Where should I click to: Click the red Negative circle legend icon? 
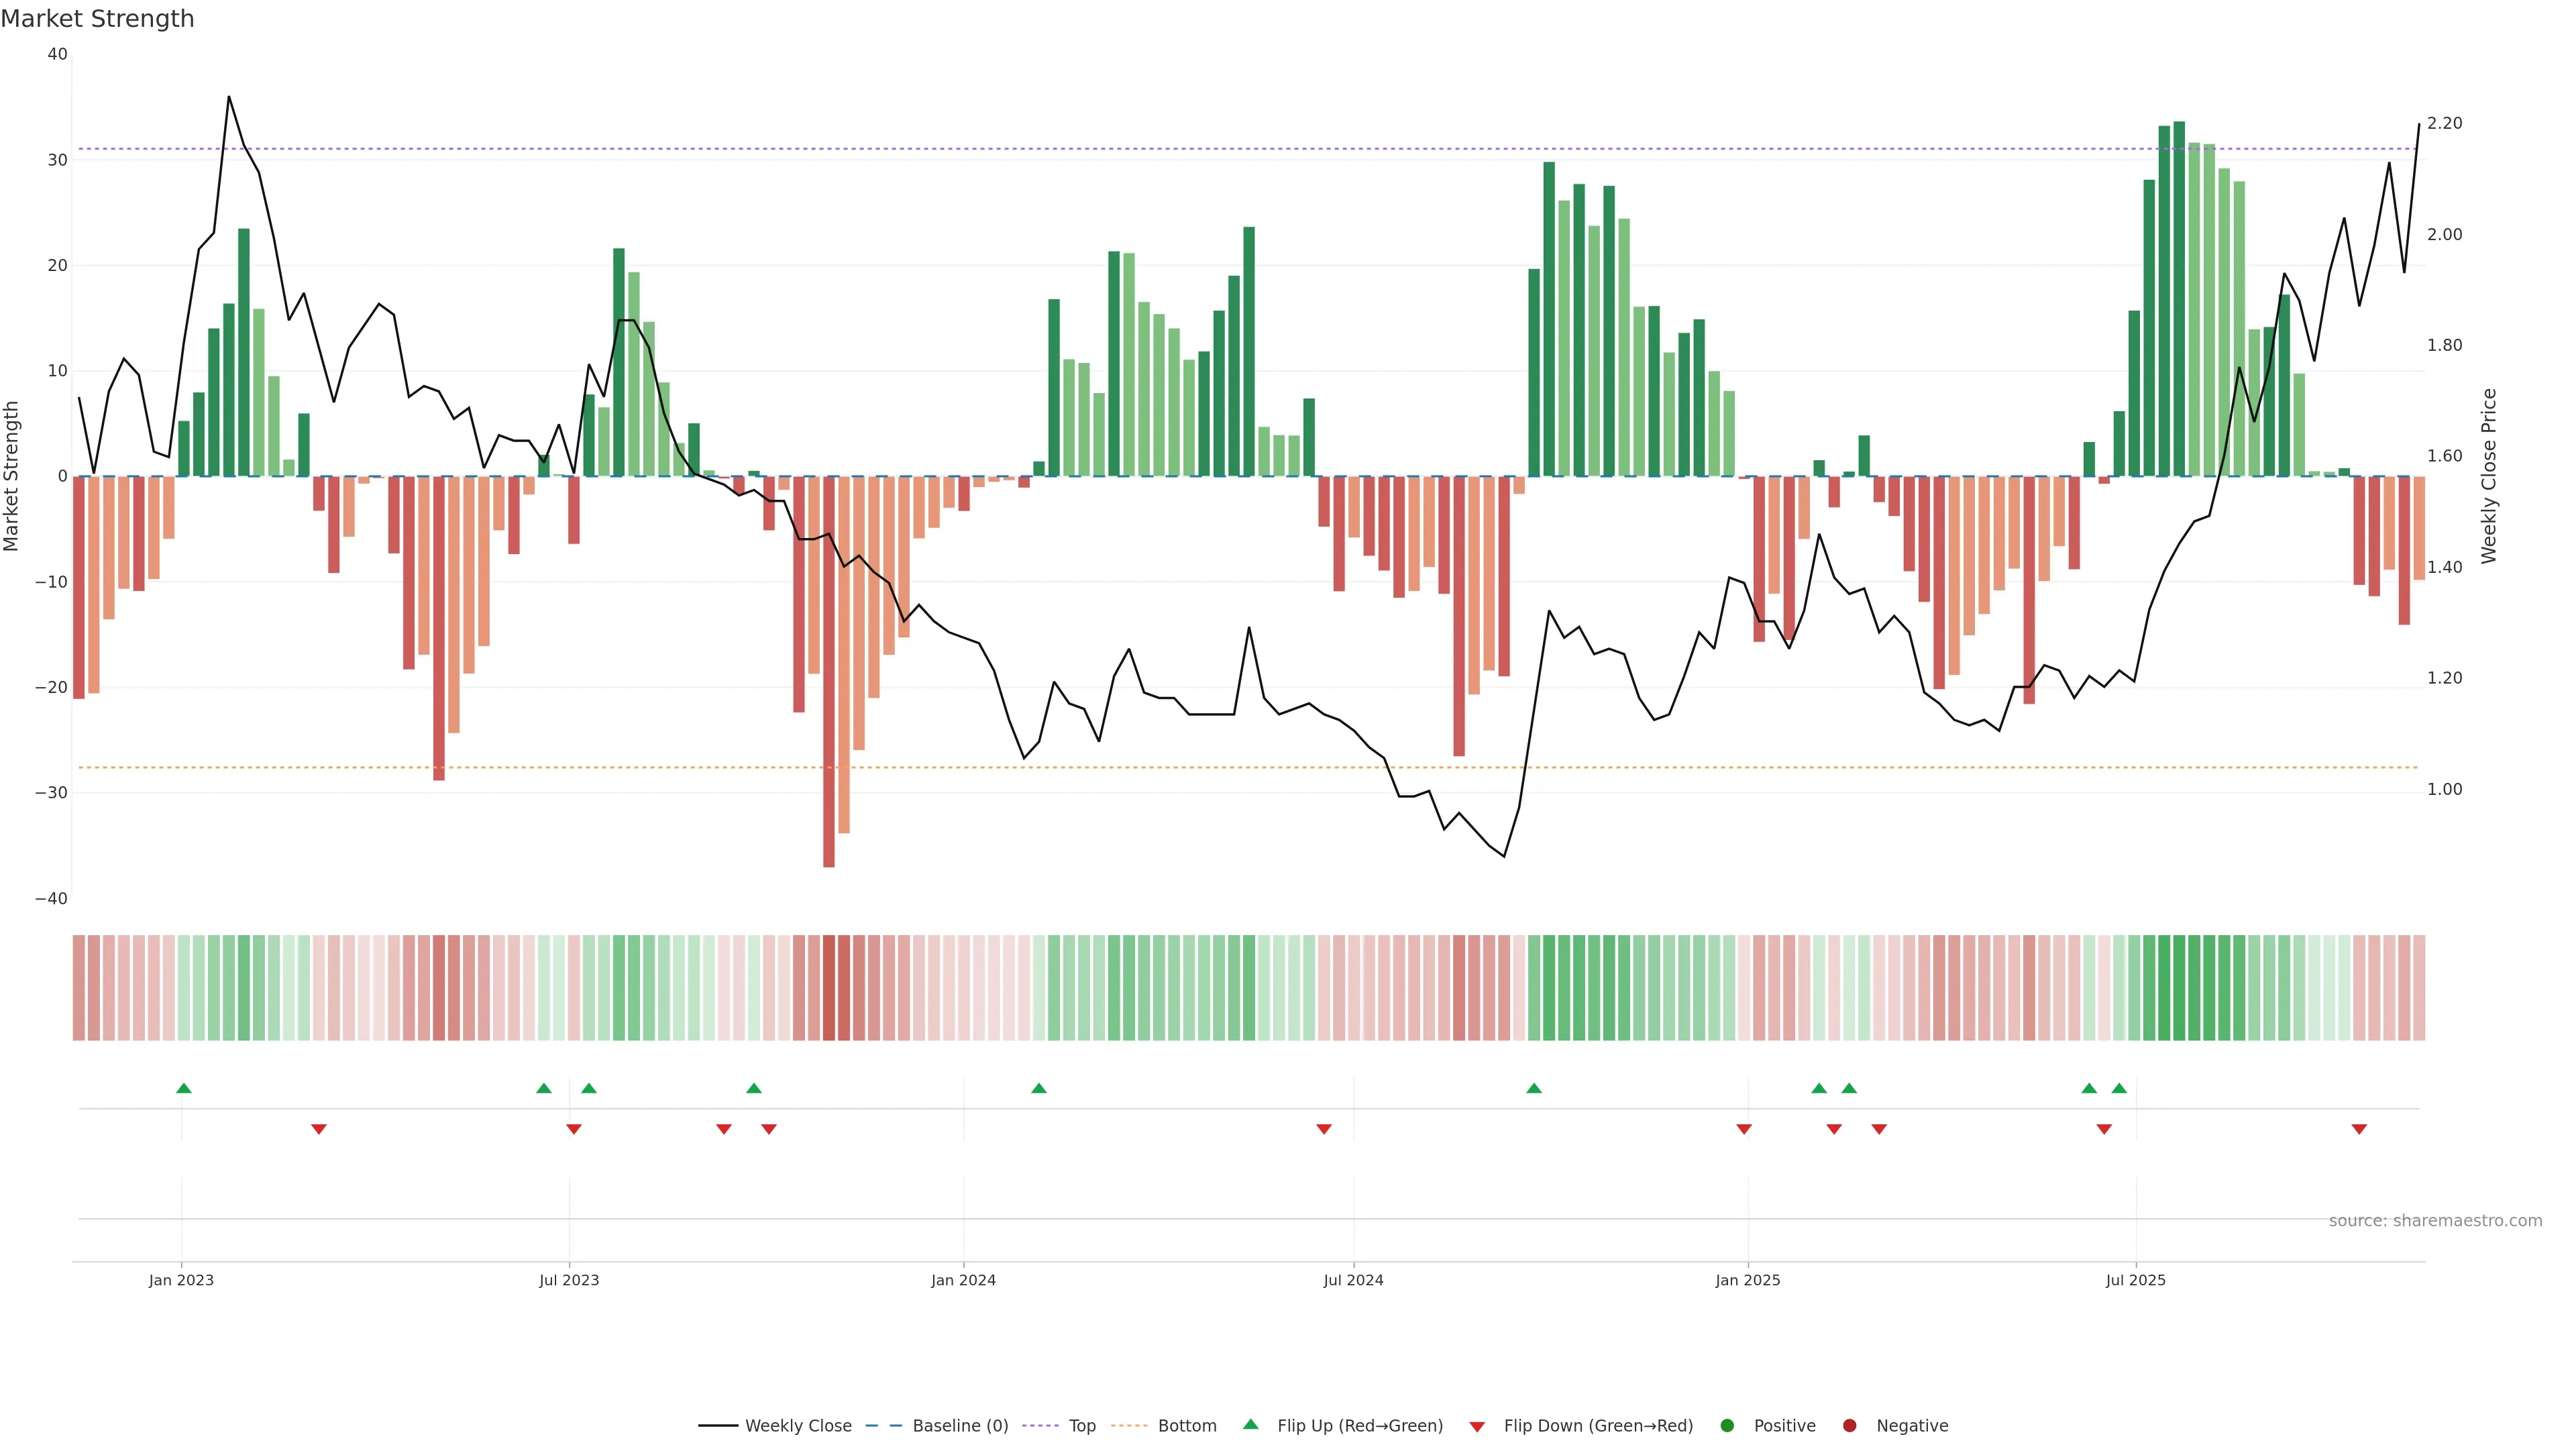click(x=1849, y=1425)
